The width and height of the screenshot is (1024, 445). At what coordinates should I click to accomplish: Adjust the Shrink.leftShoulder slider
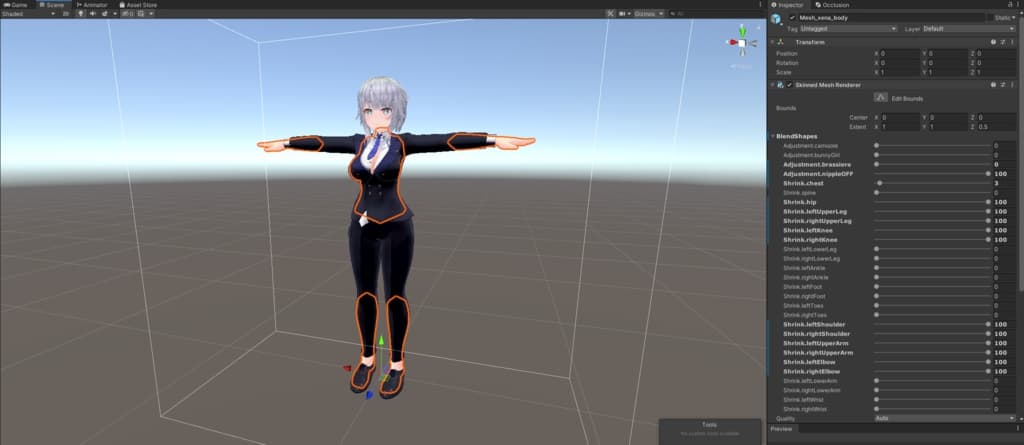point(932,324)
